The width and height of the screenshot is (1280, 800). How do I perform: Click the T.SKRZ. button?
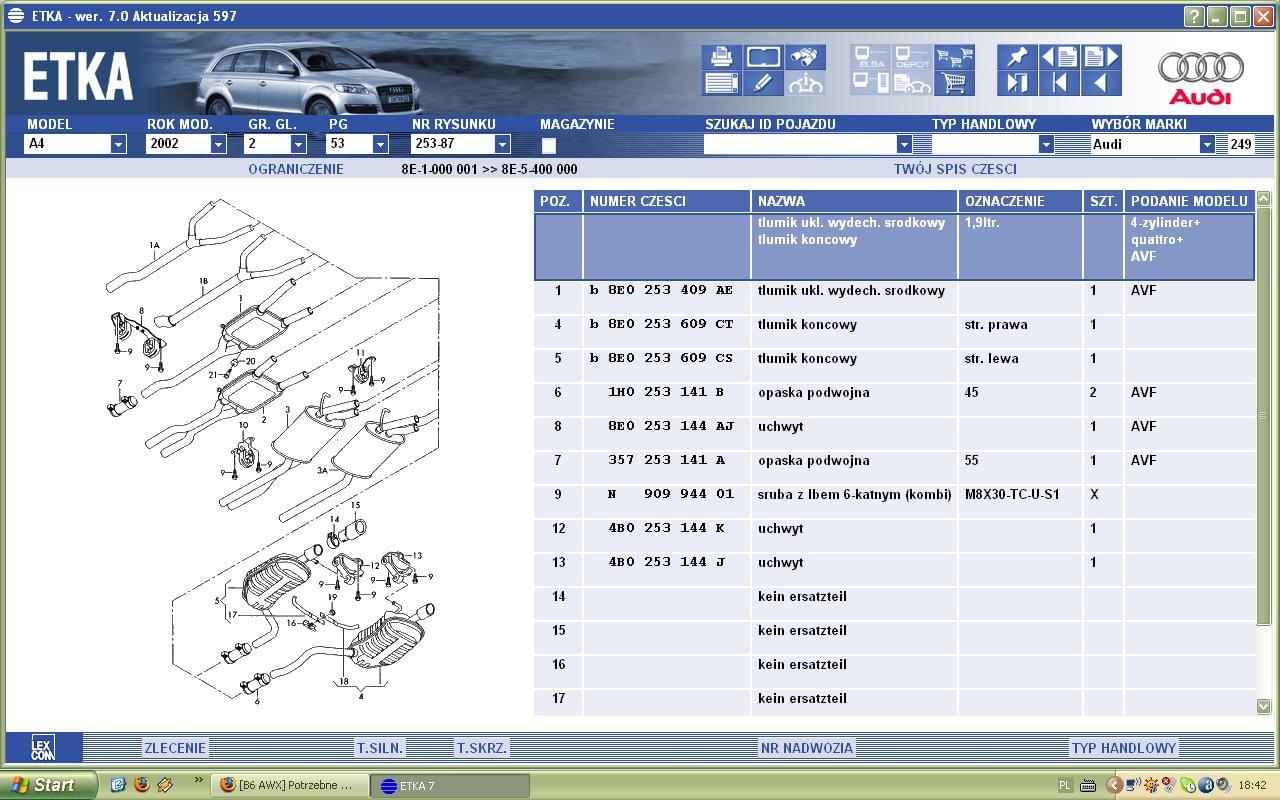(482, 748)
